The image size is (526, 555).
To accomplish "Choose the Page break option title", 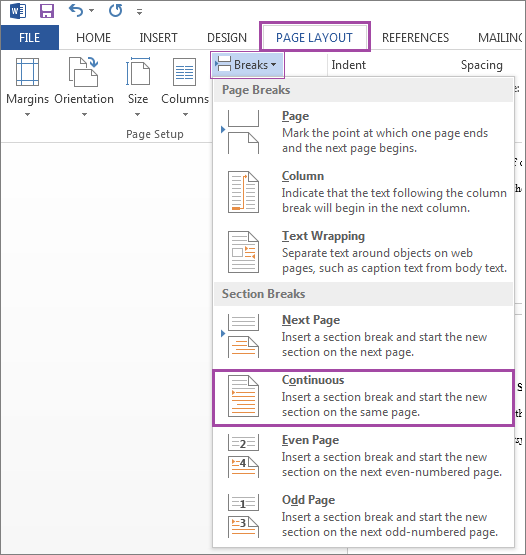I will 295,116.
